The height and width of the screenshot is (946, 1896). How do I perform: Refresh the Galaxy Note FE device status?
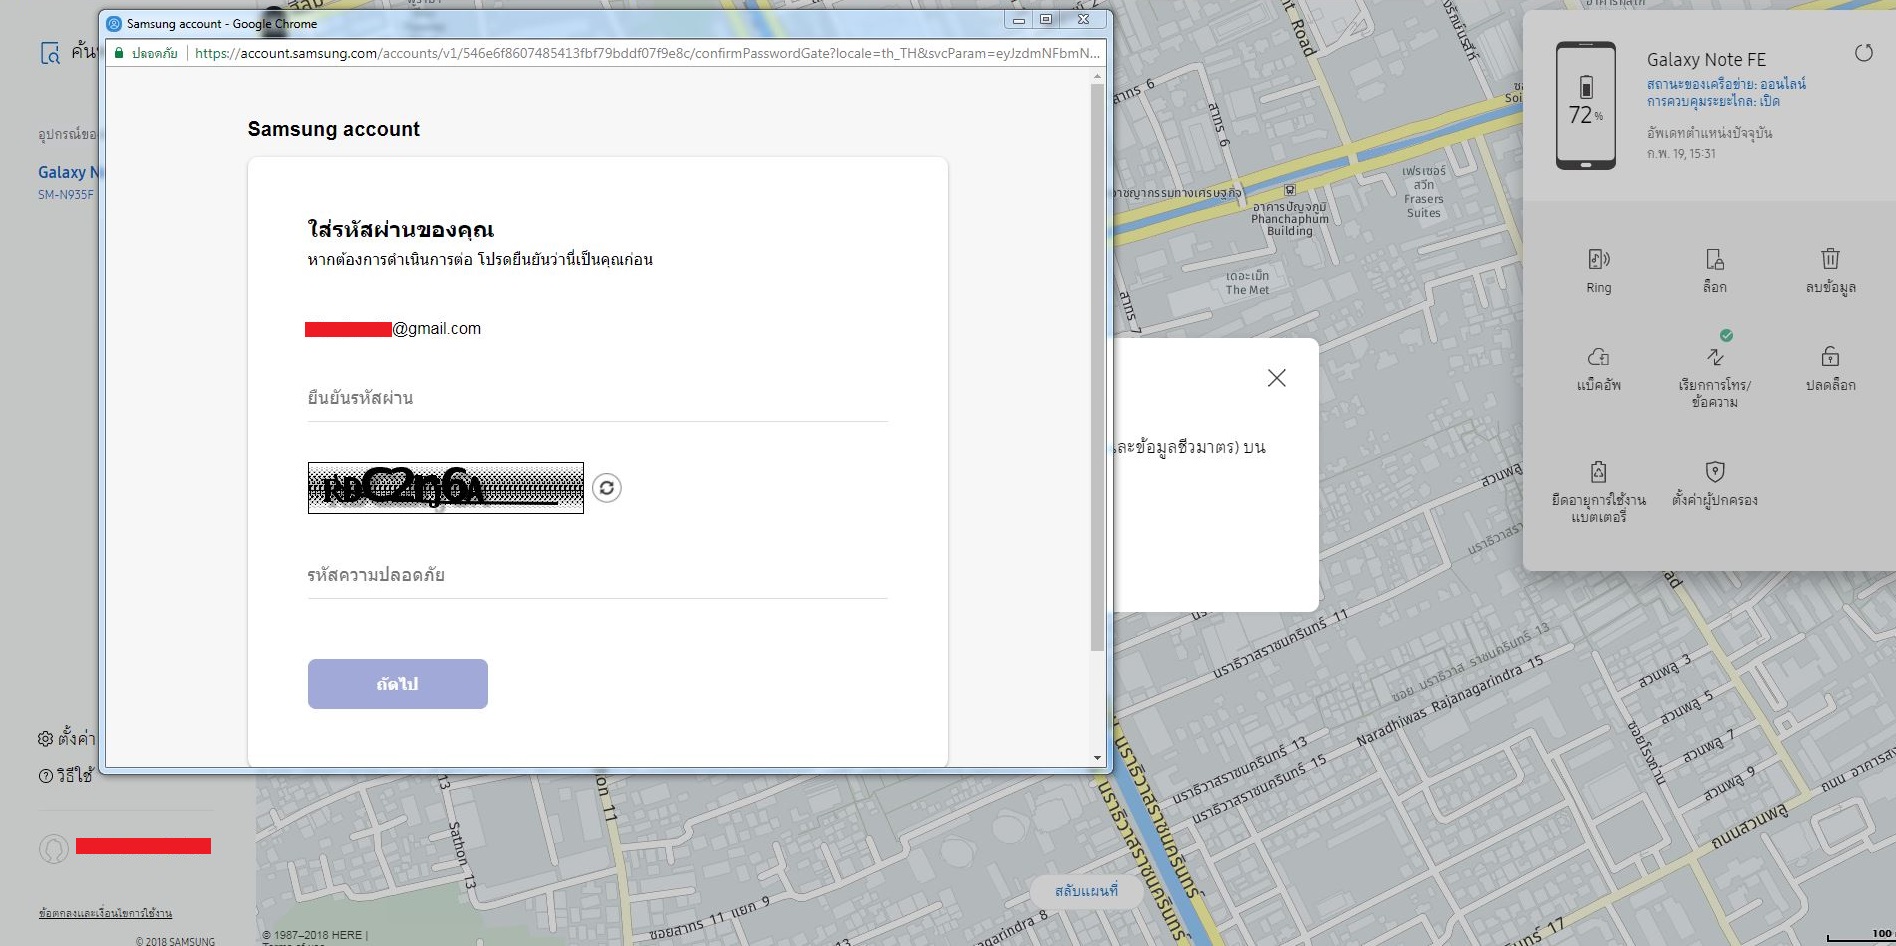tap(1864, 53)
